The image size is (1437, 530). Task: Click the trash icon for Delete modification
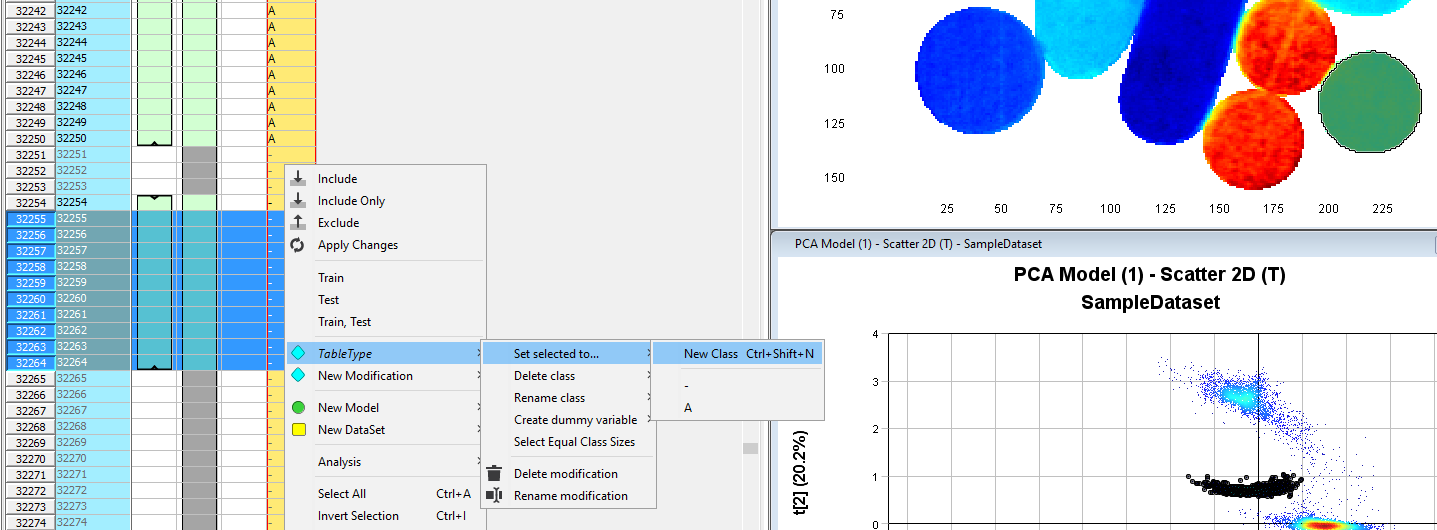[494, 474]
